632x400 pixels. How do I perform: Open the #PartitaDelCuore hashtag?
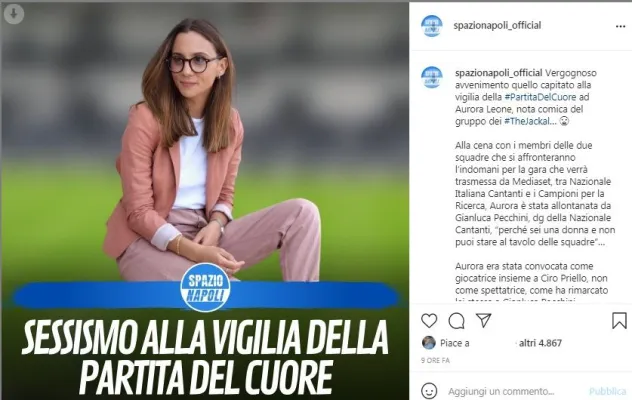[540, 97]
